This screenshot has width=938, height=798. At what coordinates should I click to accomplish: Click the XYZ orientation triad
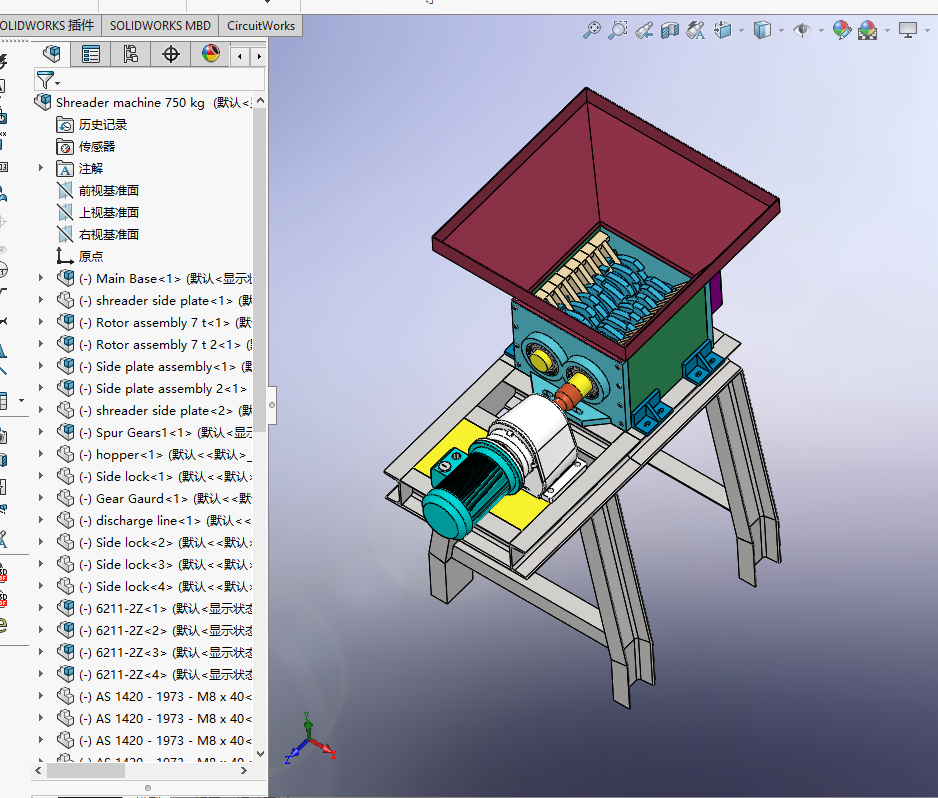310,739
